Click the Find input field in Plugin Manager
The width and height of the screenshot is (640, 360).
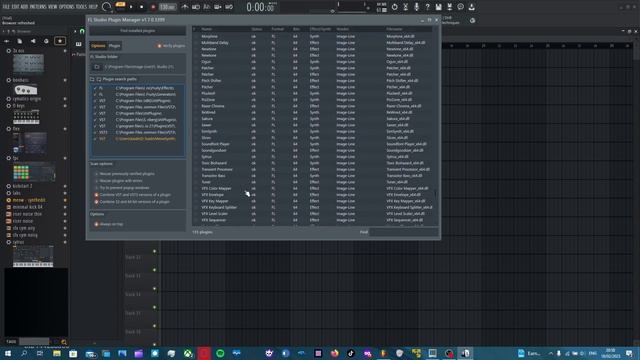[403, 232]
